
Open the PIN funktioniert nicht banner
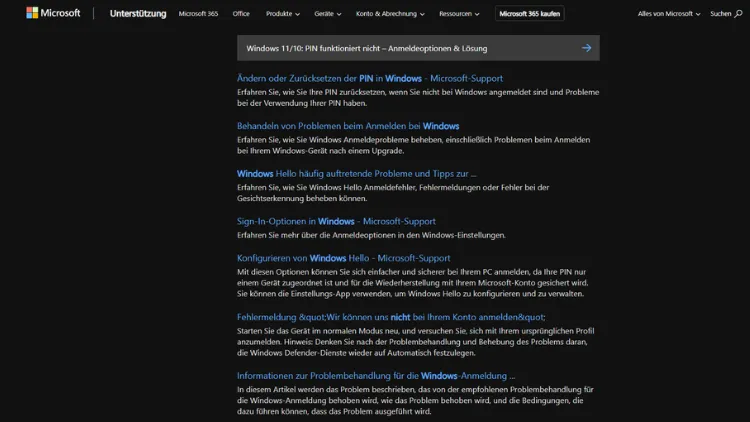tap(418, 48)
